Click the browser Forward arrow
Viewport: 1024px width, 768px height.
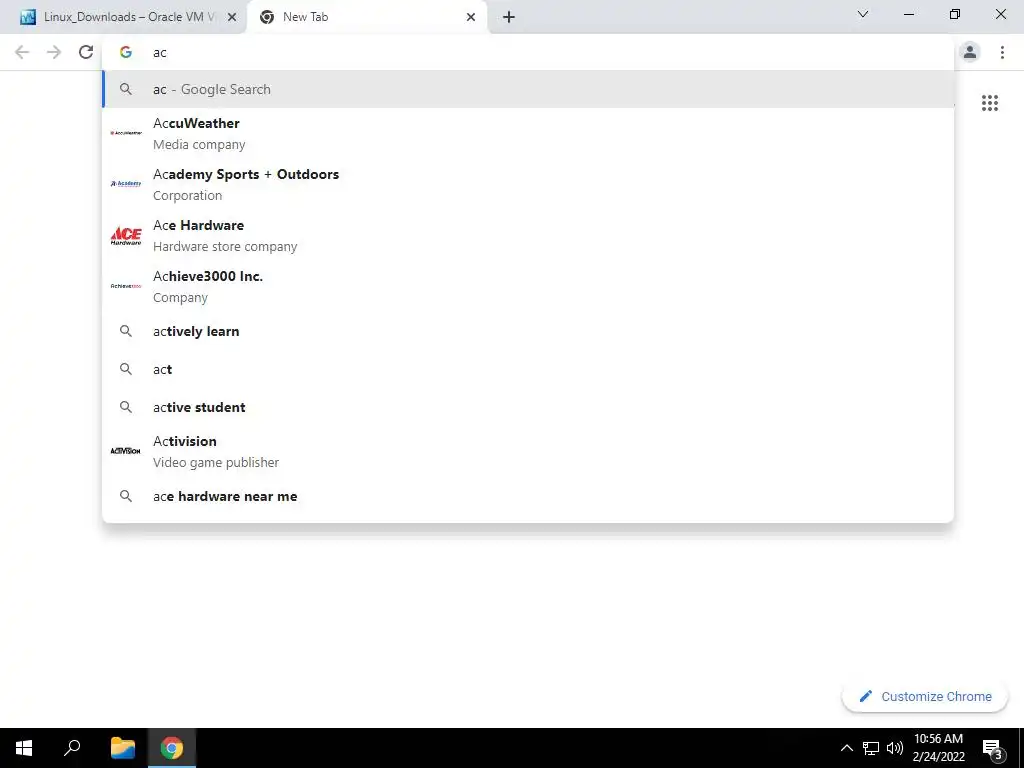coord(54,52)
